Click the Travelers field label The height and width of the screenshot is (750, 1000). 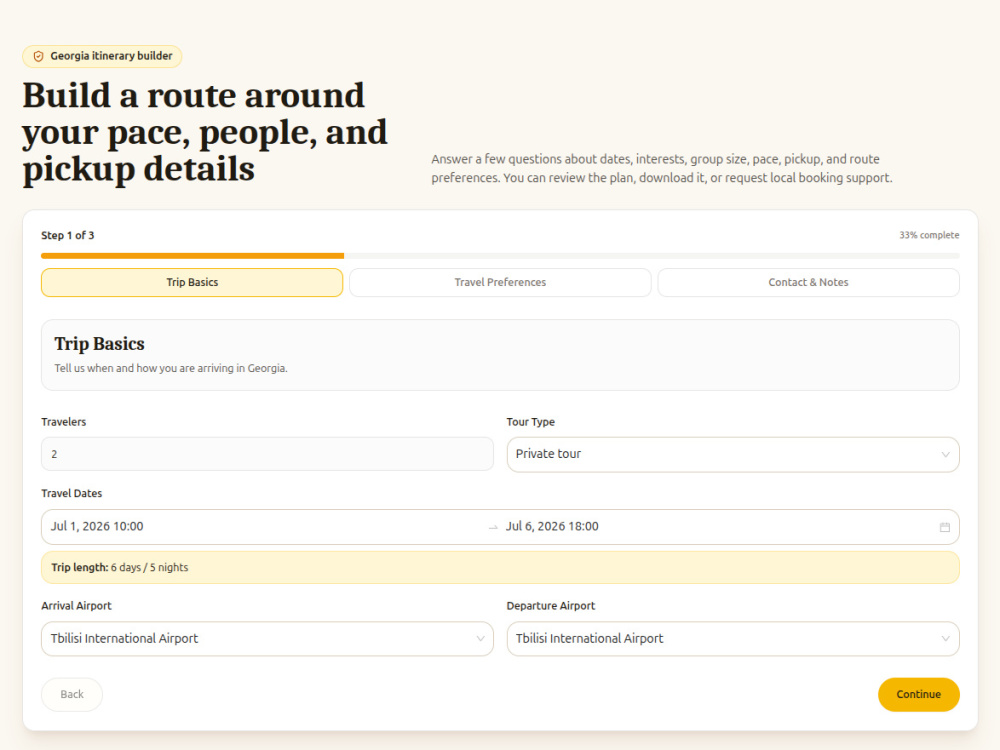64,422
